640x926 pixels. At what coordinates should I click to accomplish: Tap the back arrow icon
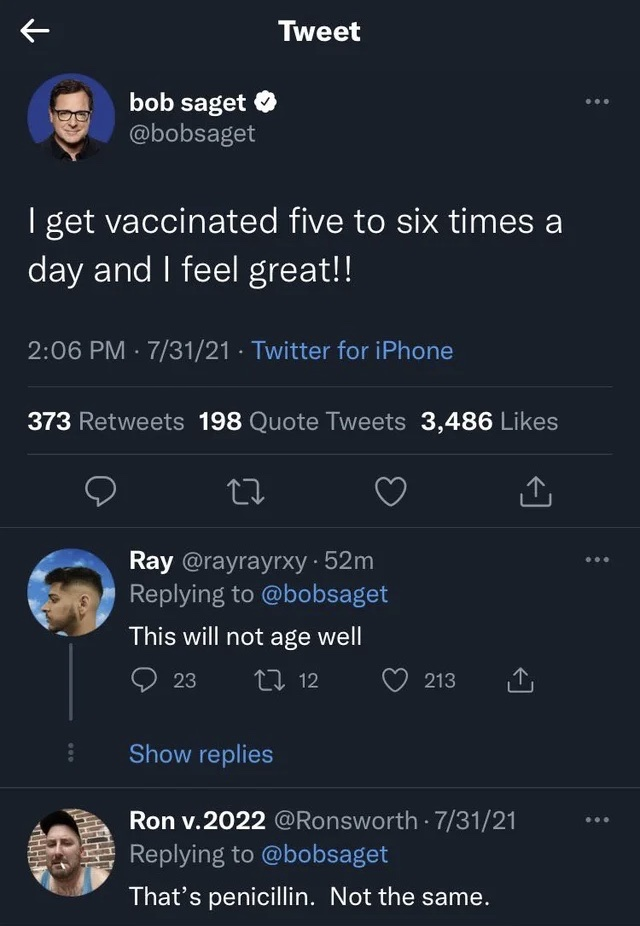coord(35,32)
